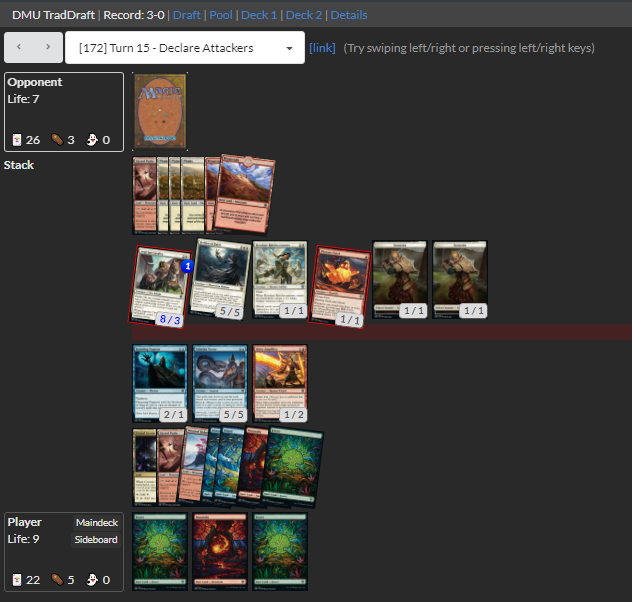
Task: Click the player's tapped Forest on the battlefield
Action: pos(292,467)
